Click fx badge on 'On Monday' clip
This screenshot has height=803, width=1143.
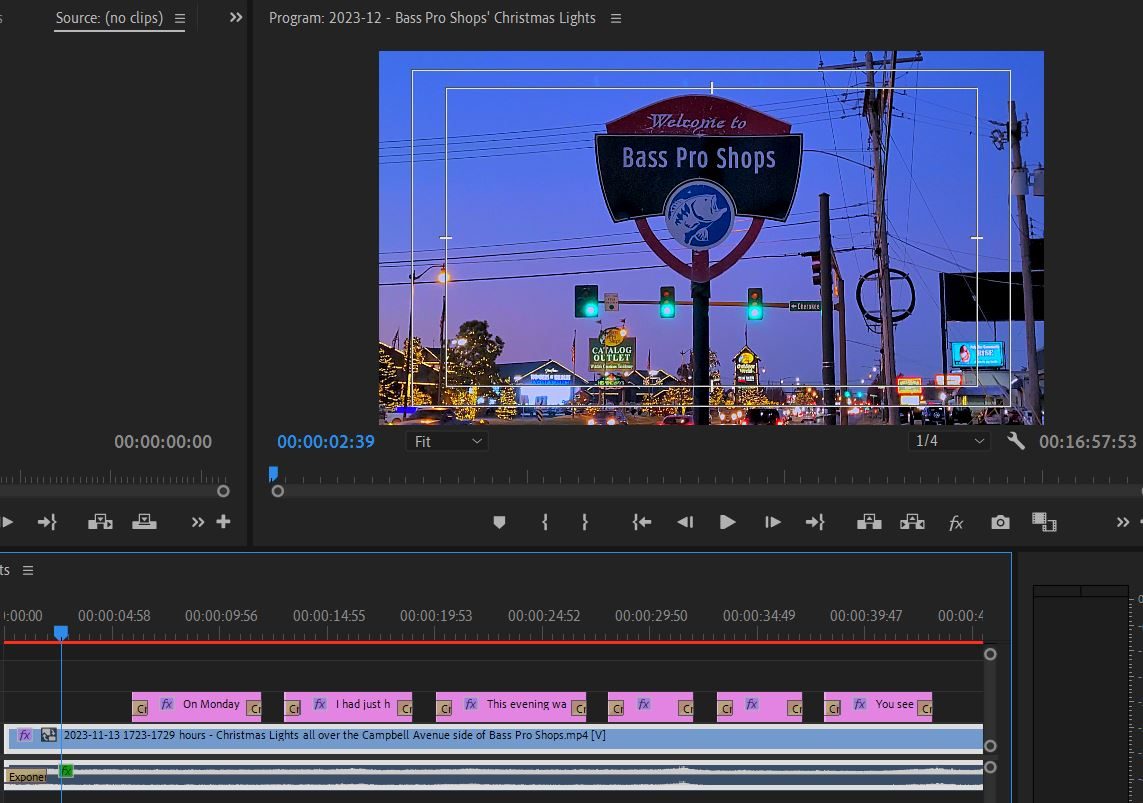point(167,704)
